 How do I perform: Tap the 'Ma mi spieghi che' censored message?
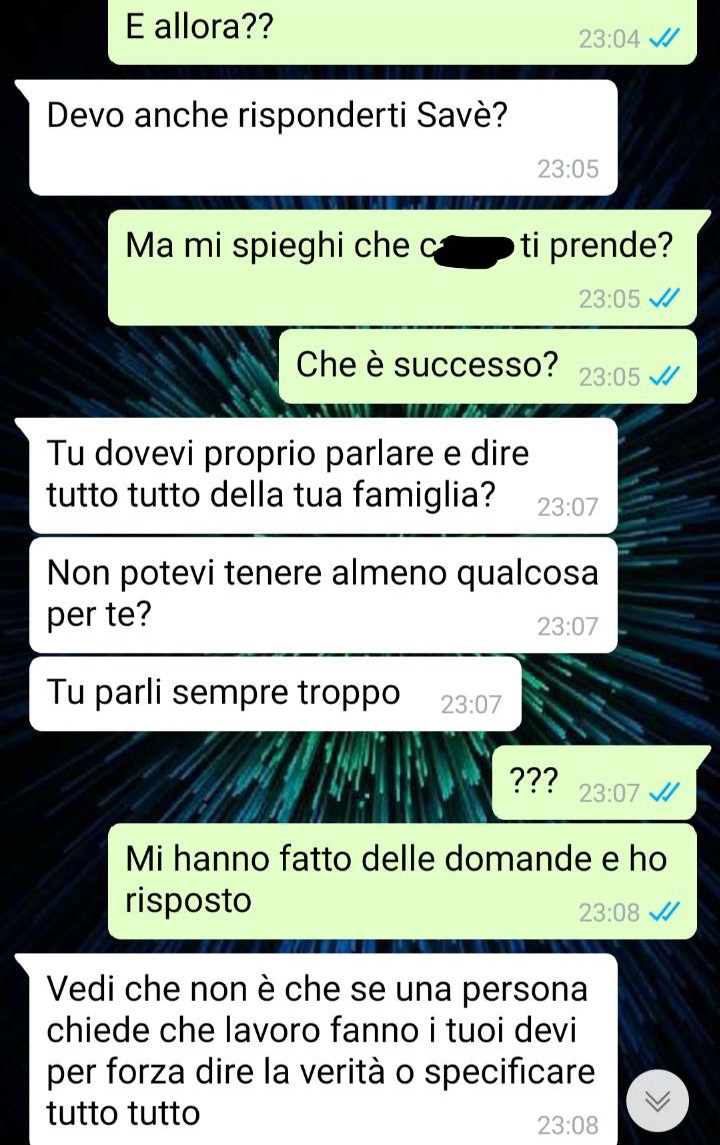402,267
